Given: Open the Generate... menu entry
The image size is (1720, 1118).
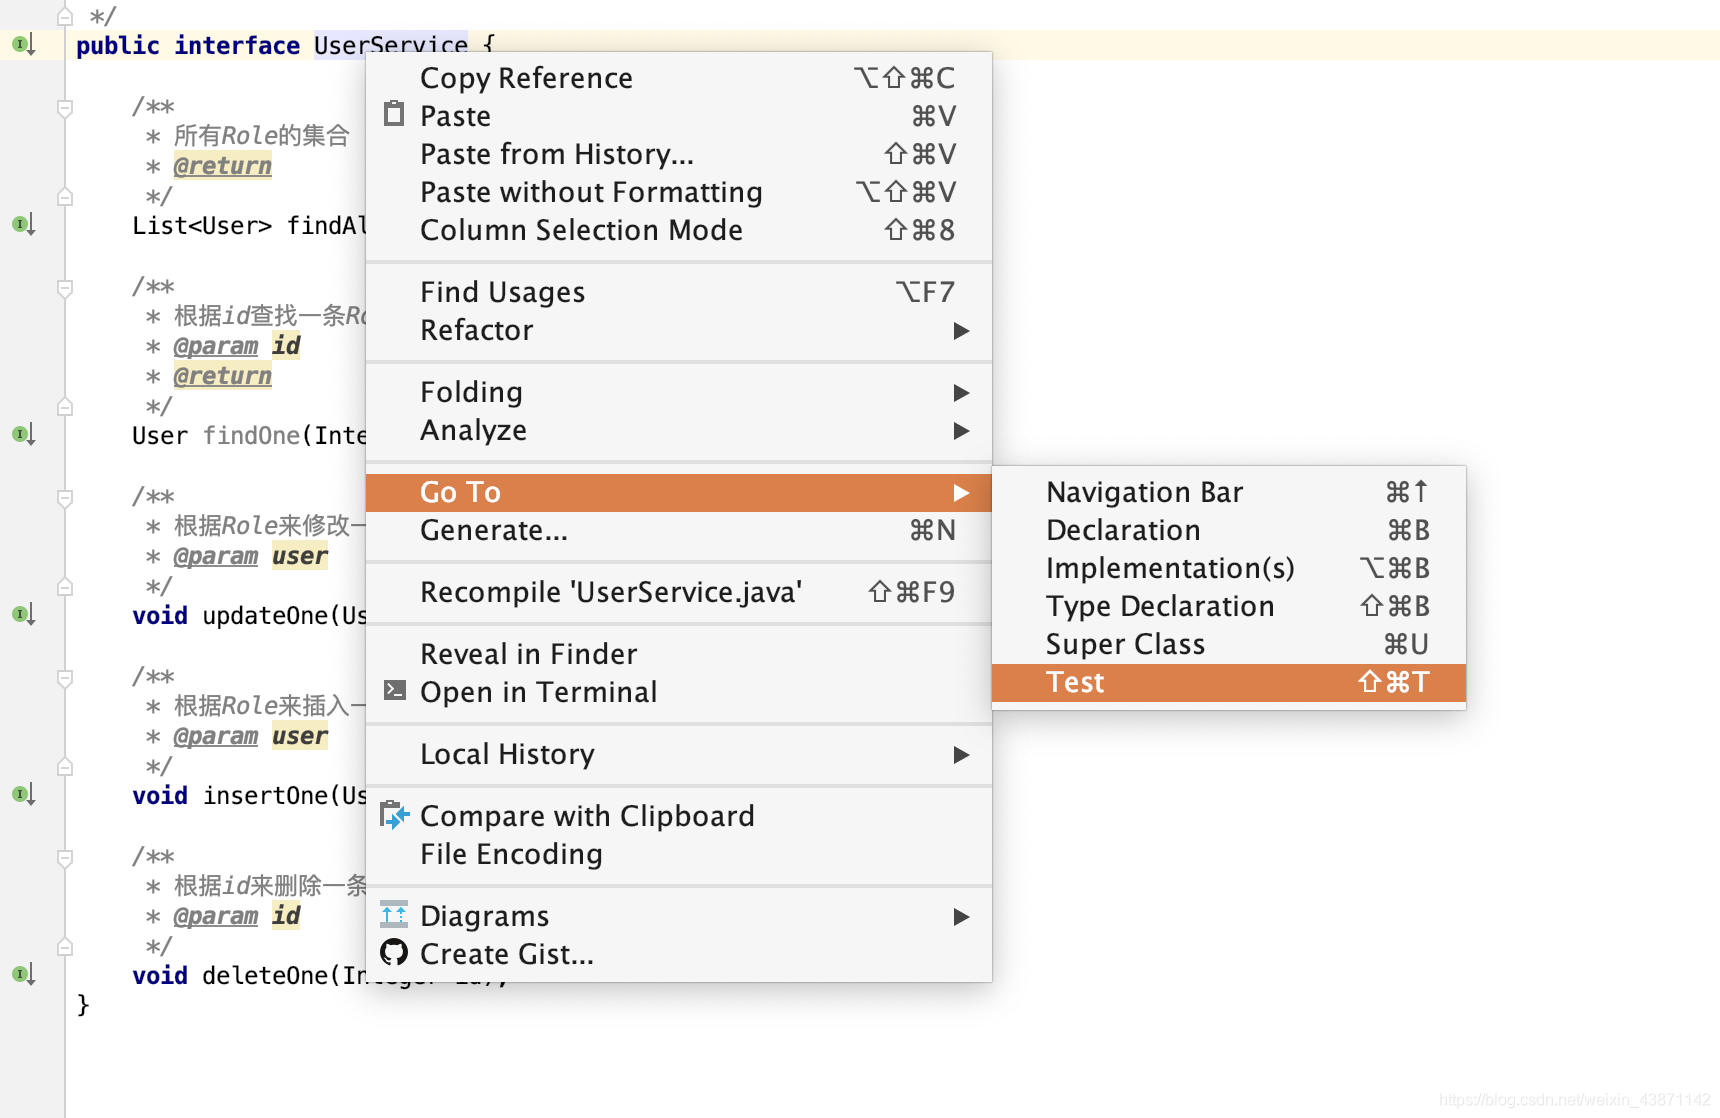Looking at the screenshot, I should tap(679, 530).
